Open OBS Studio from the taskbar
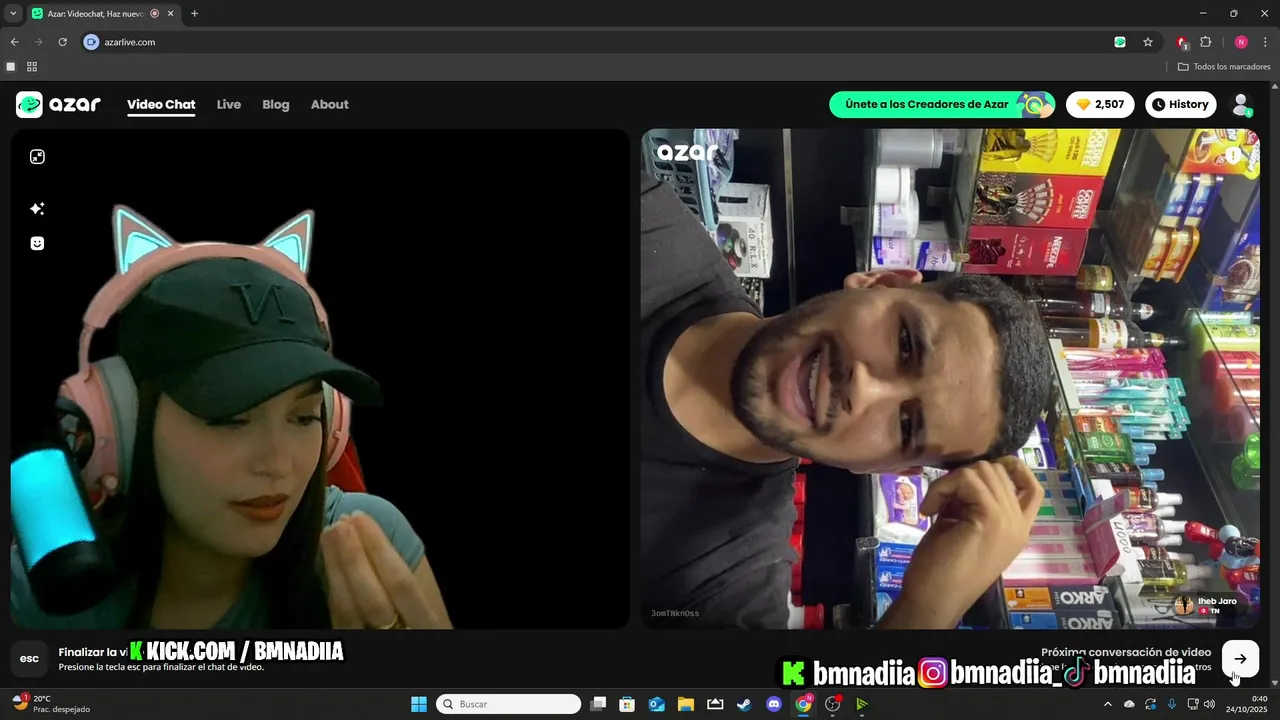The image size is (1280, 720). (x=832, y=704)
